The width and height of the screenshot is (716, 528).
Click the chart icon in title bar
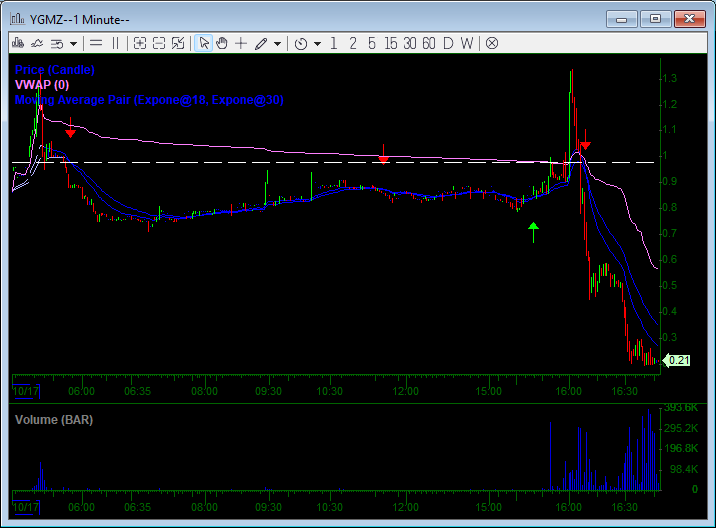17,19
